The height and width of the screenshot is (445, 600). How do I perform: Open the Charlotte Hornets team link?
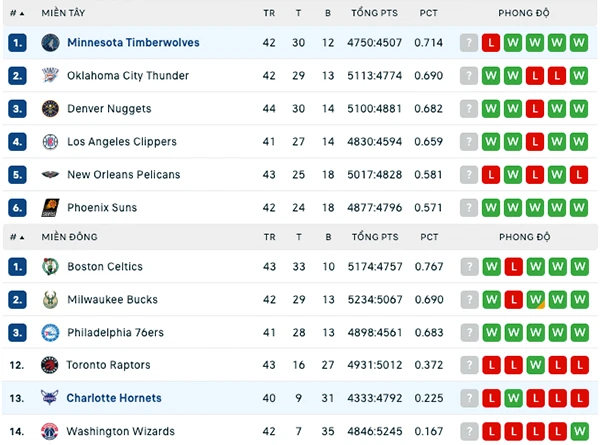pyautogui.click(x=114, y=398)
